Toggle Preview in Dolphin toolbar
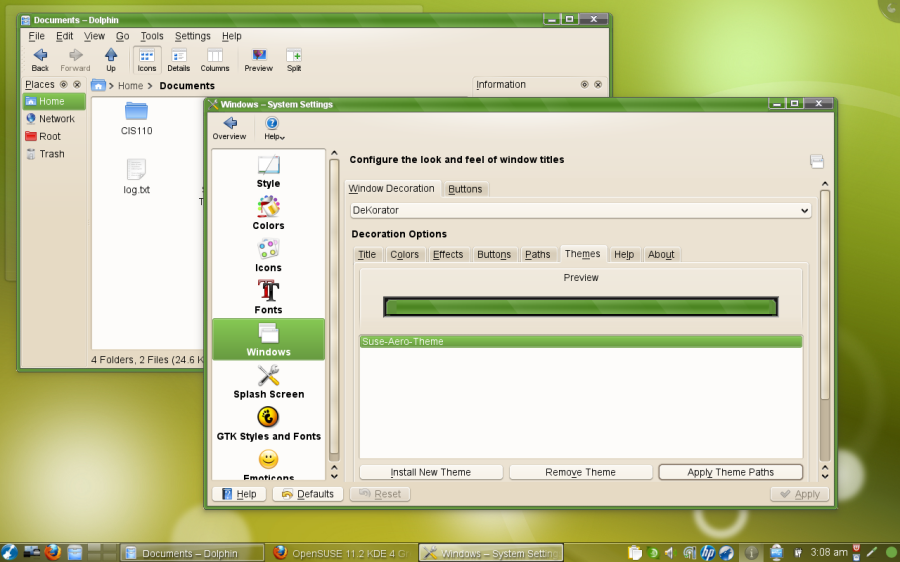Screen dimensions: 900x562 click(258, 60)
